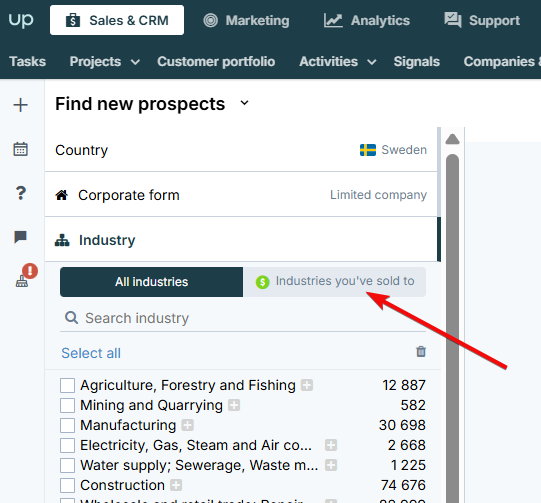541x503 pixels.
Task: Click the Upsales 'up' logo
Action: [x=21, y=20]
